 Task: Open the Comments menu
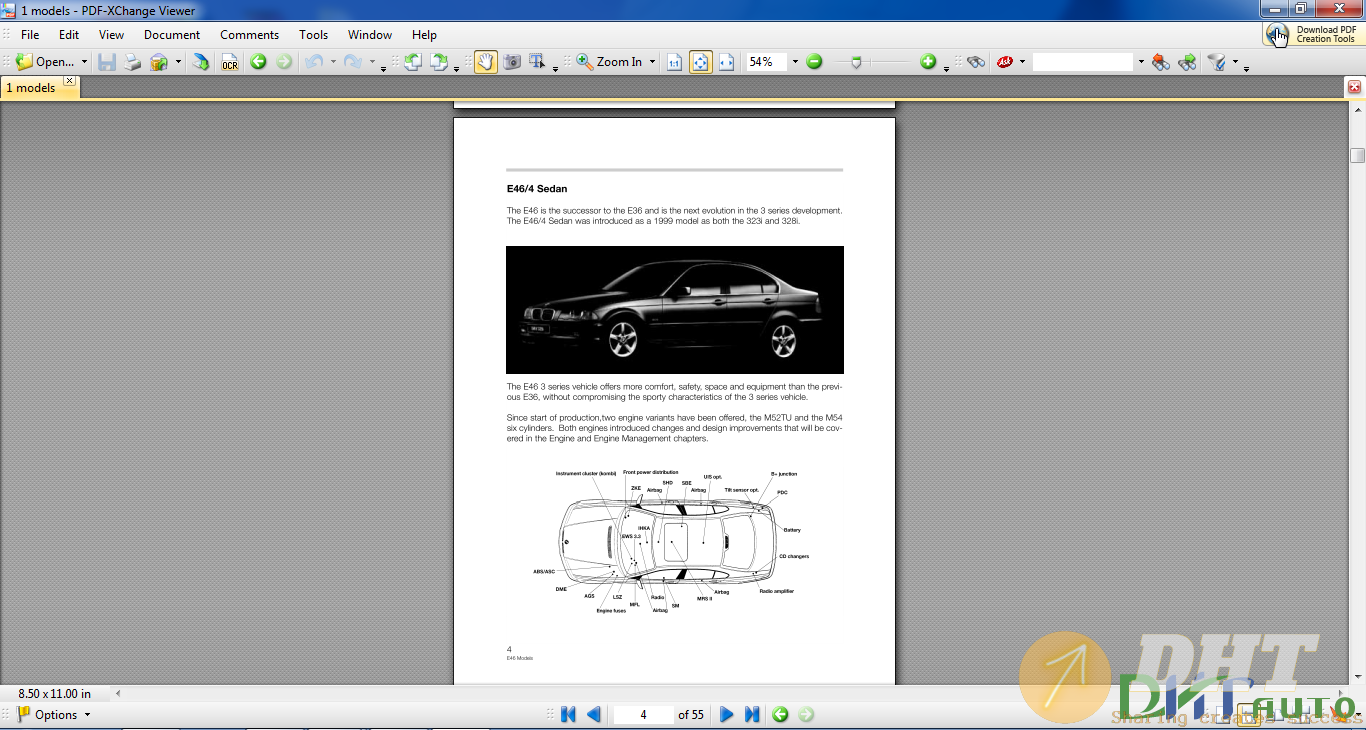click(x=250, y=34)
